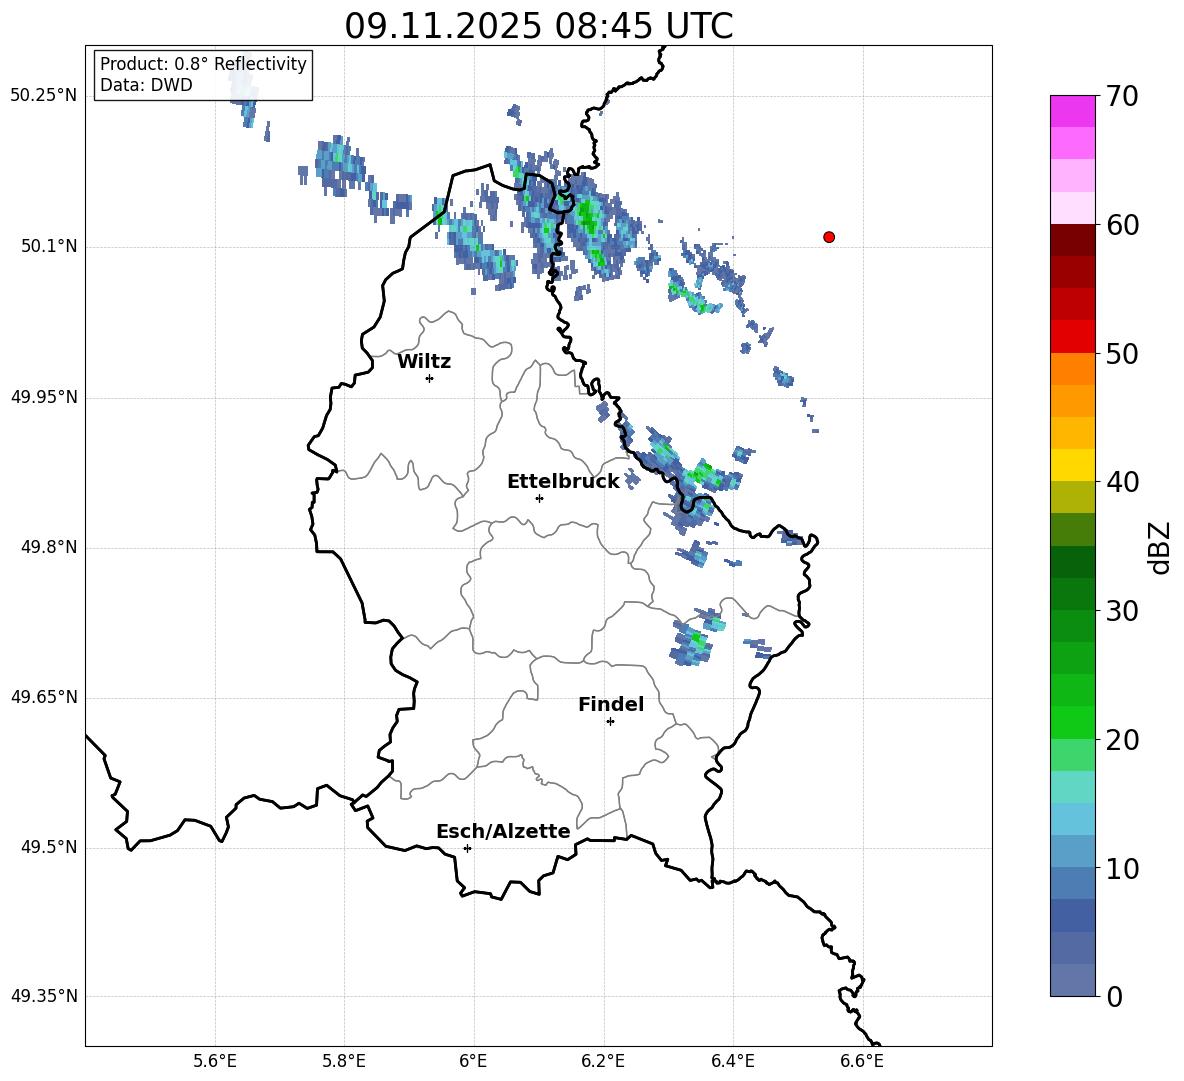Click the title 09.11.2025 08:45 UTC
Viewport: 1184px width, 1081px height.
click(538, 26)
